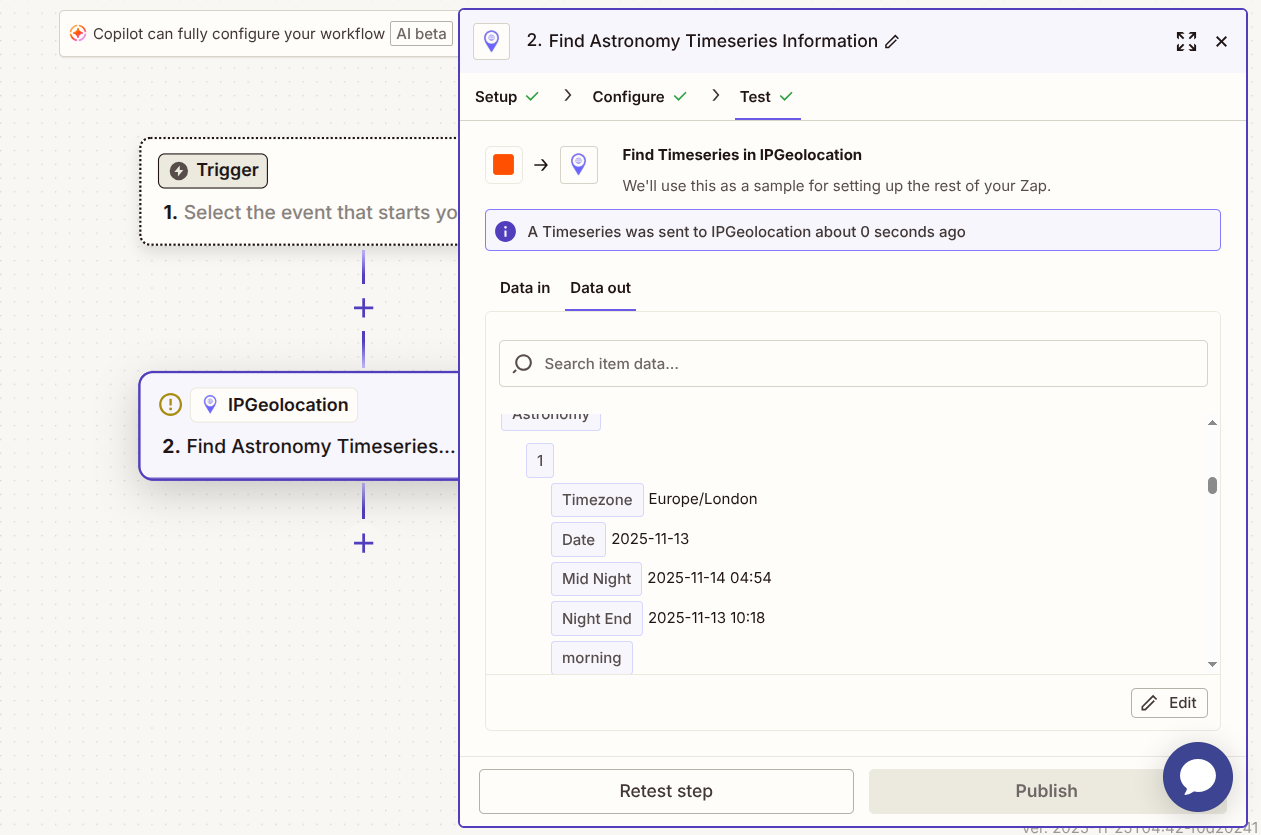
Task: Click the Retest step button
Action: 666,791
